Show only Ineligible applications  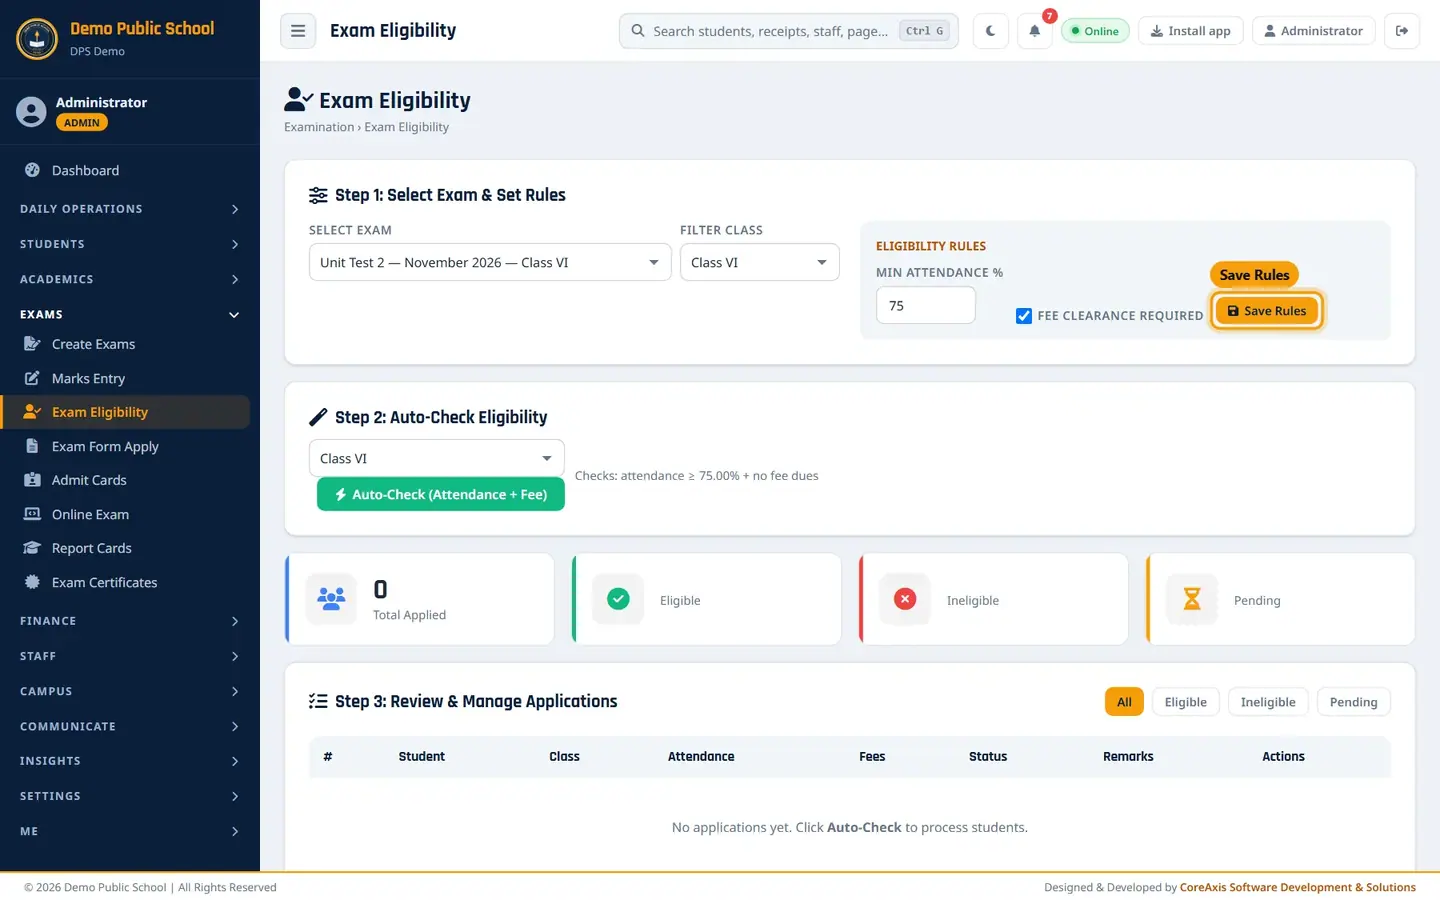tap(1268, 702)
